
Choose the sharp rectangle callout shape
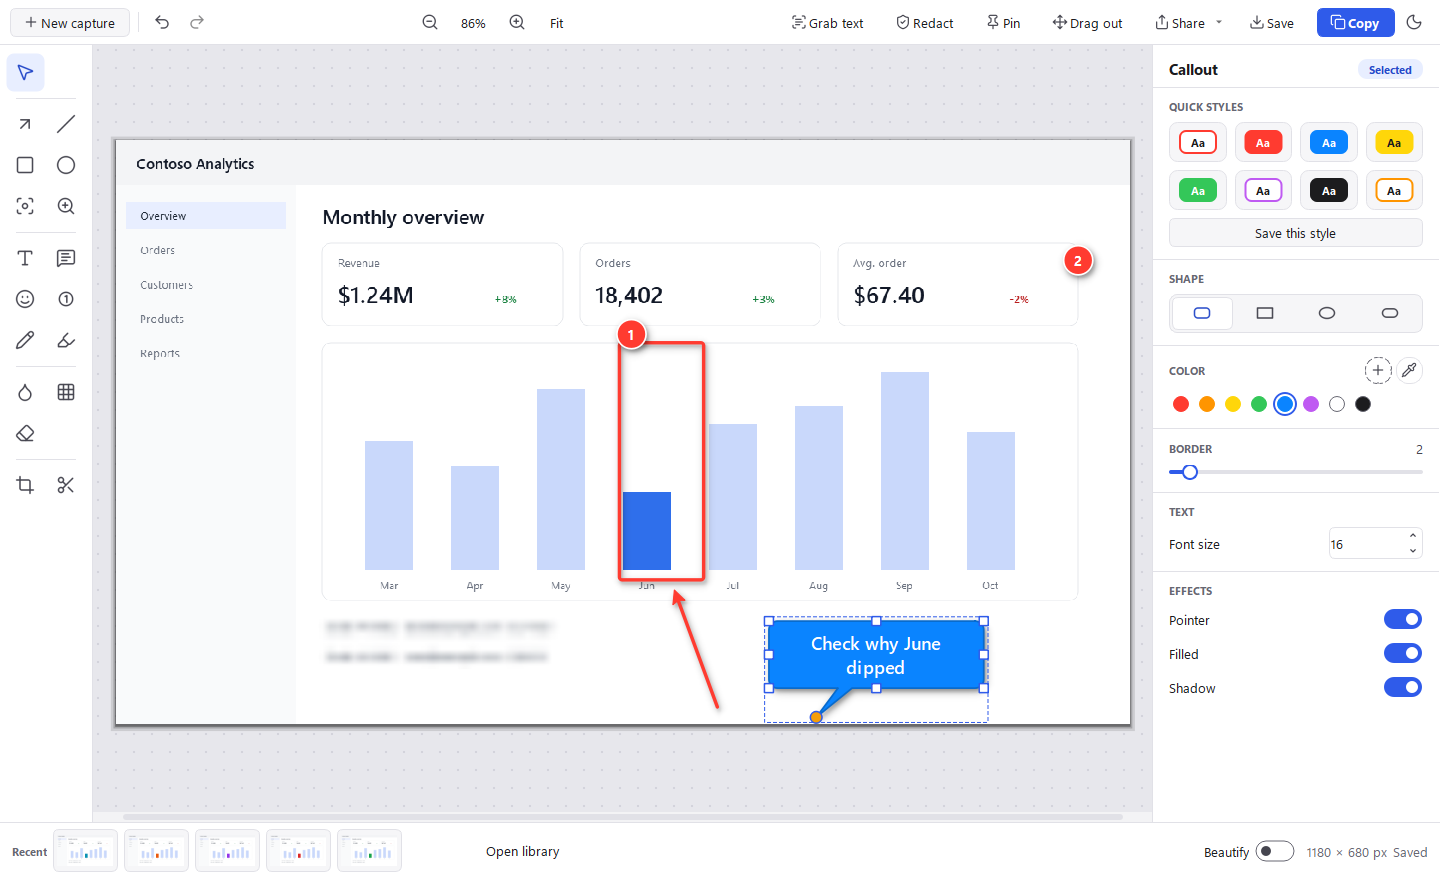click(1265, 313)
